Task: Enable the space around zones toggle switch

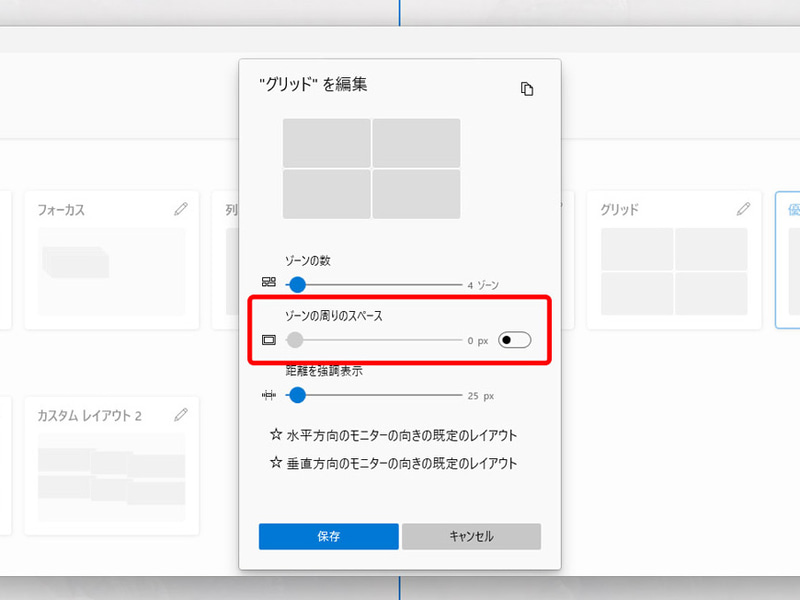Action: click(x=514, y=340)
